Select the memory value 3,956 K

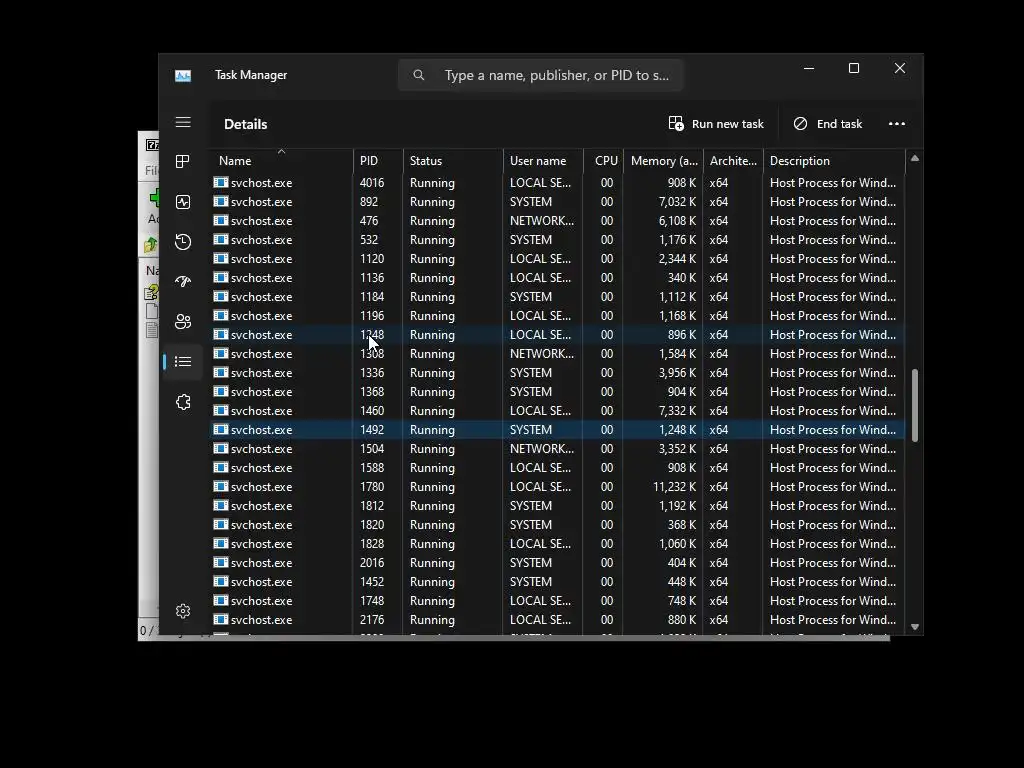677,372
